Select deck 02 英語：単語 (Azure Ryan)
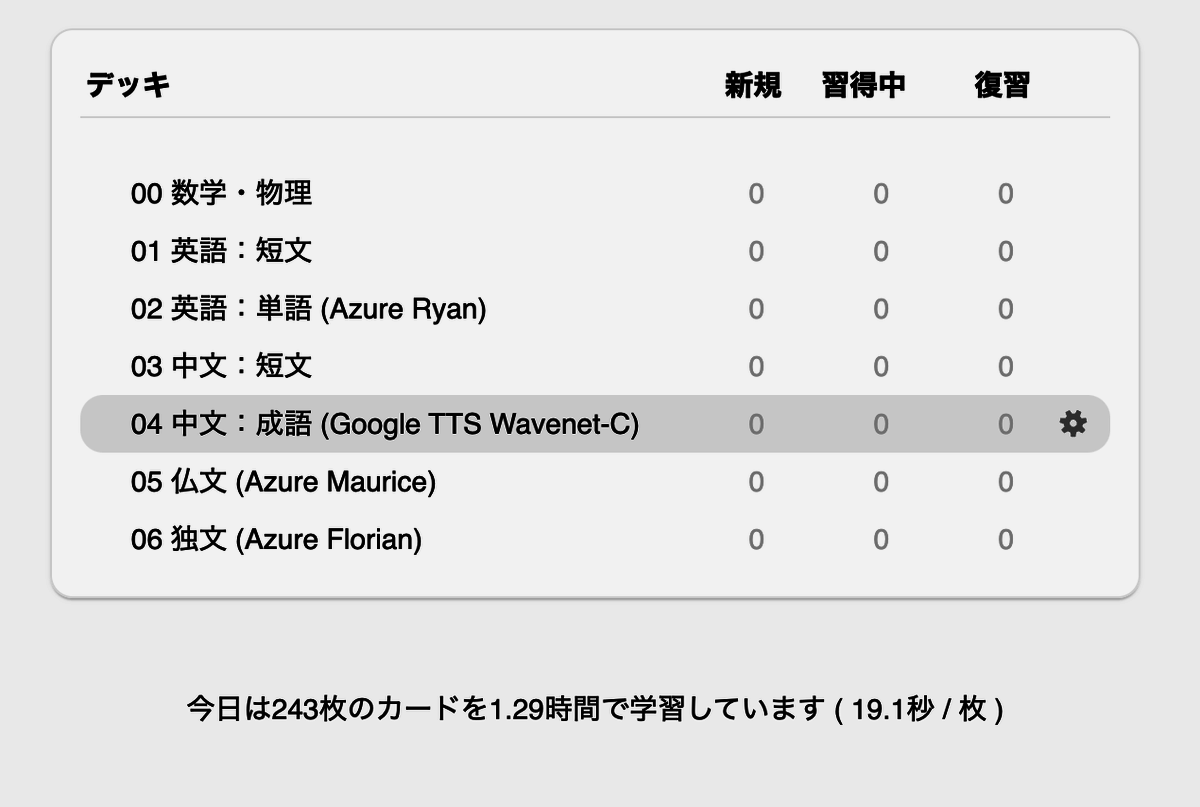Viewport: 1200px width, 807px height. [x=308, y=309]
